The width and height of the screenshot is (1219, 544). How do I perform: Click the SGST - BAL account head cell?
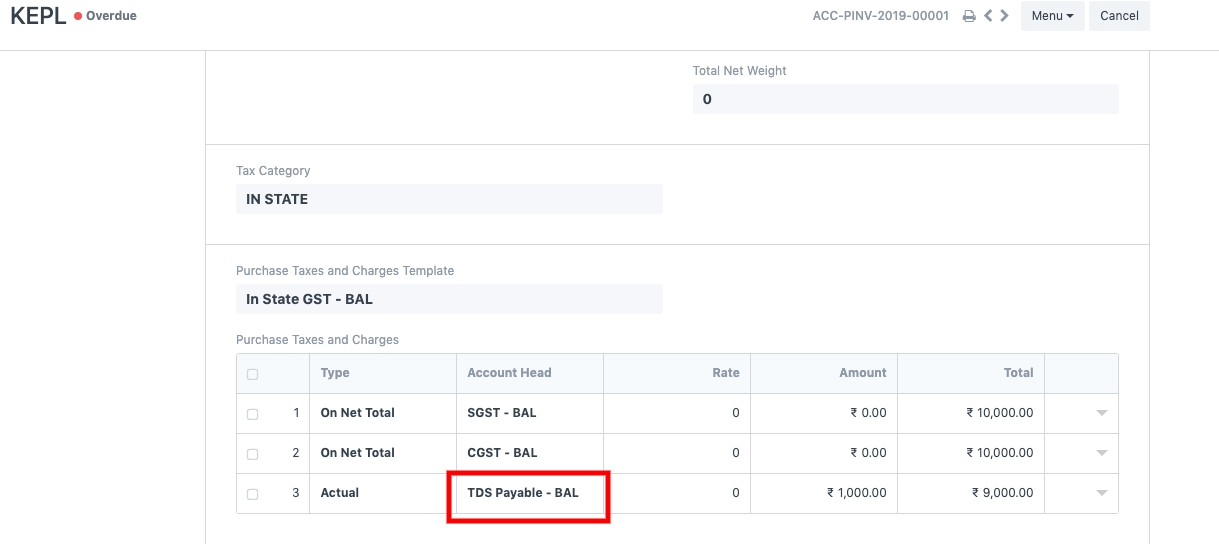click(529, 413)
